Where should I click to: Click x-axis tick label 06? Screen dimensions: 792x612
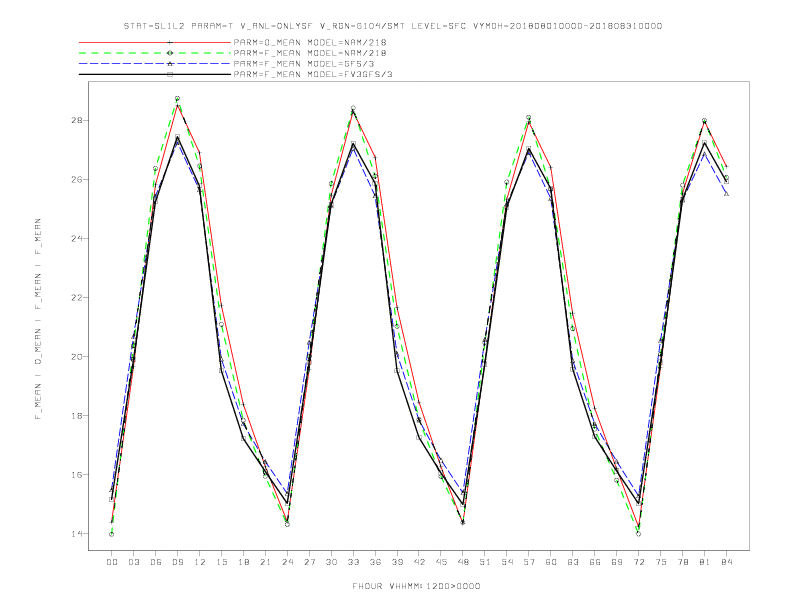156,562
